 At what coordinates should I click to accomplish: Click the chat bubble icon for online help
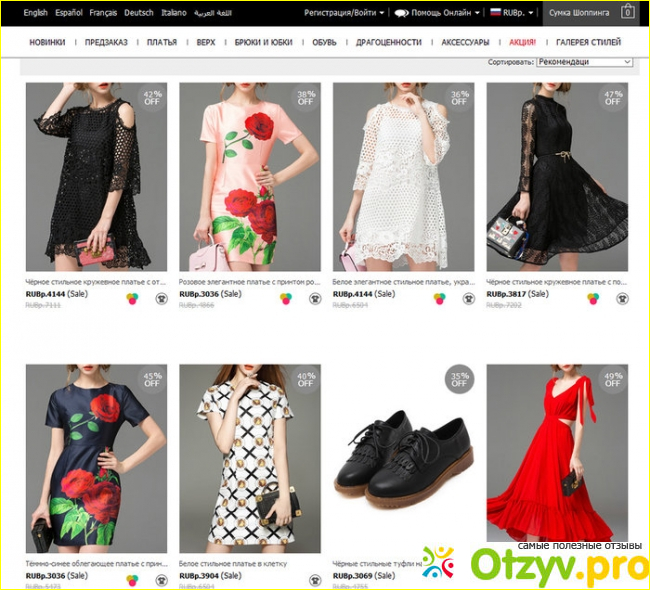click(401, 14)
